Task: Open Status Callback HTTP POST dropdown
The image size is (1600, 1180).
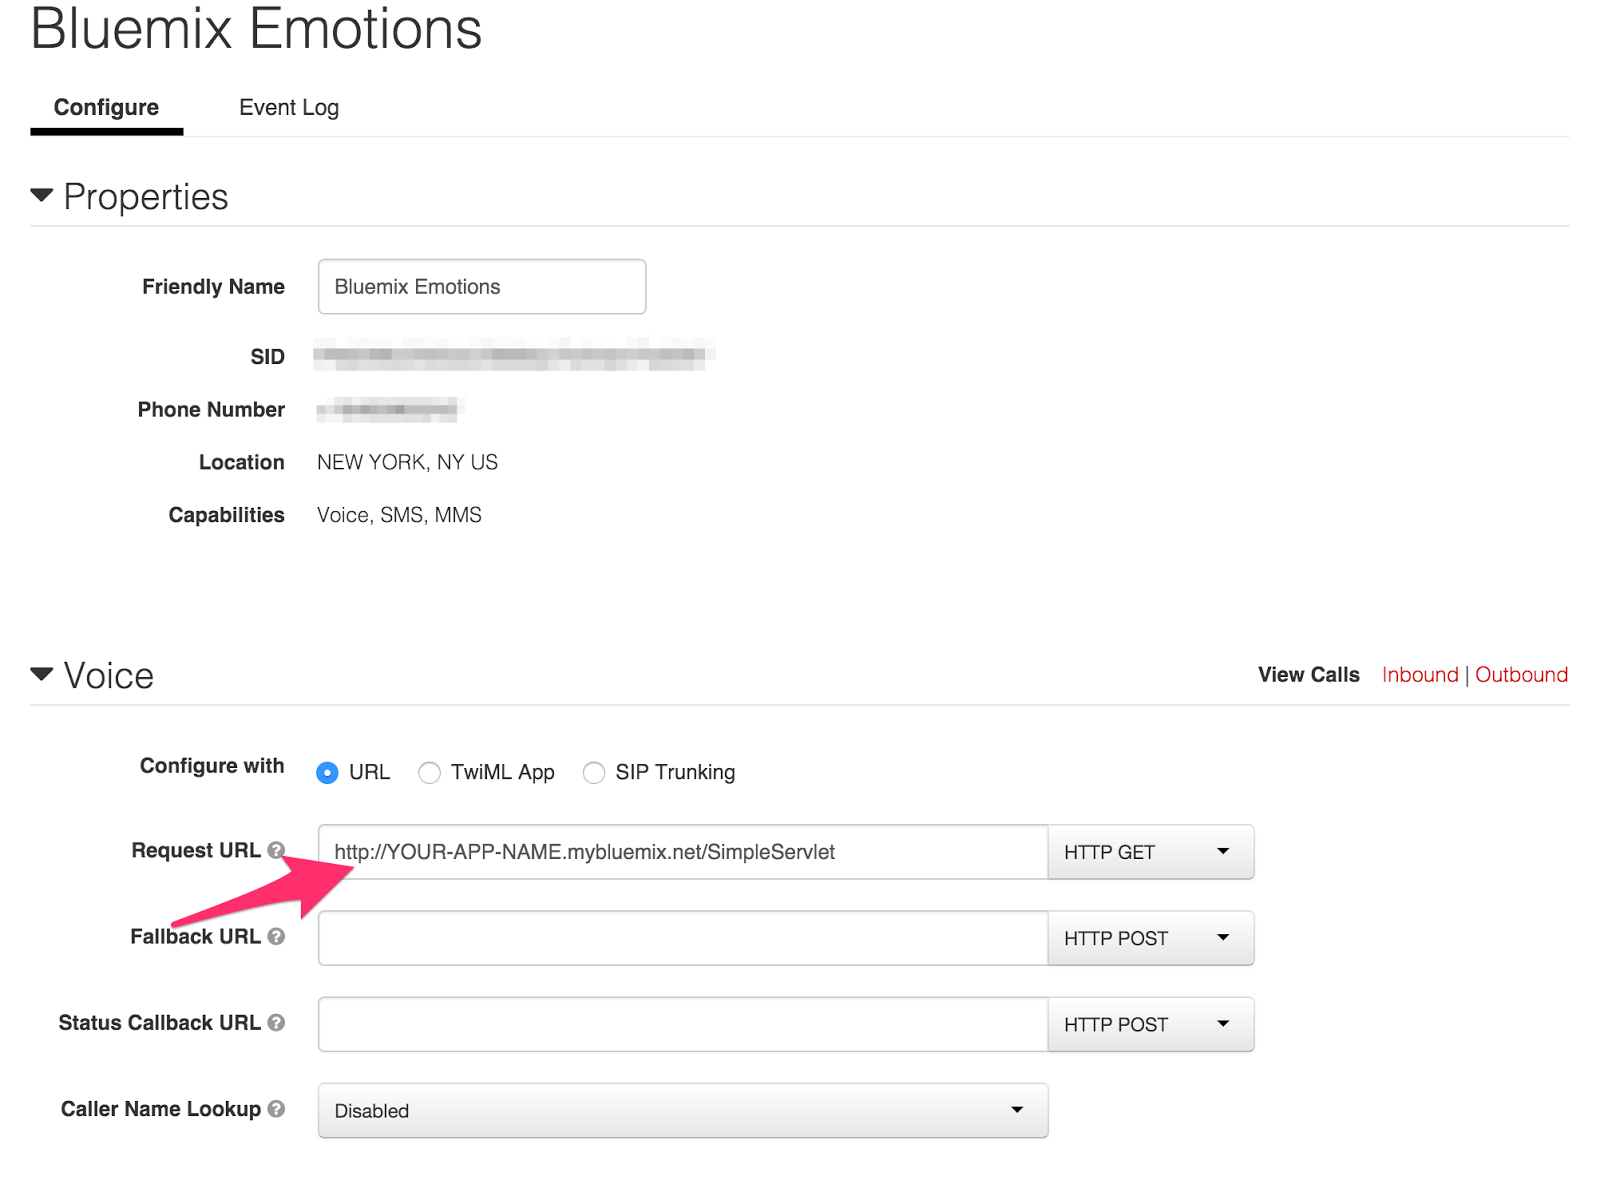Action: [1150, 1024]
